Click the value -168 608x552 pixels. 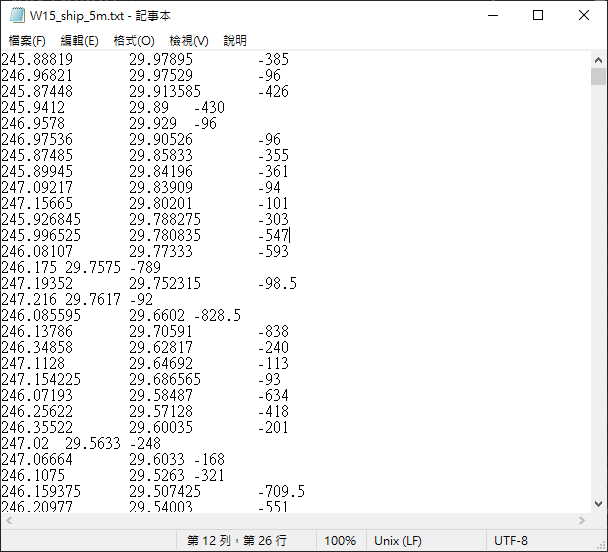pos(209,459)
